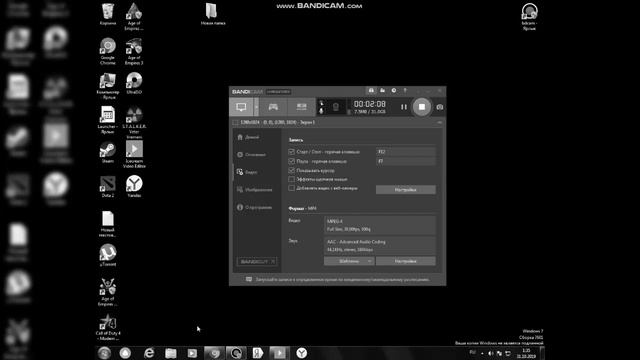
Task: Open the media player taskbar icon
Action: [192, 353]
